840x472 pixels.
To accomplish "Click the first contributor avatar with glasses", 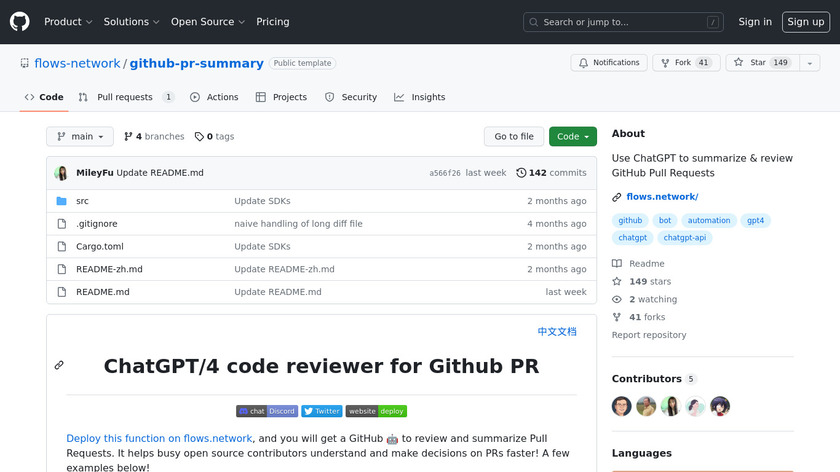I will 621,406.
